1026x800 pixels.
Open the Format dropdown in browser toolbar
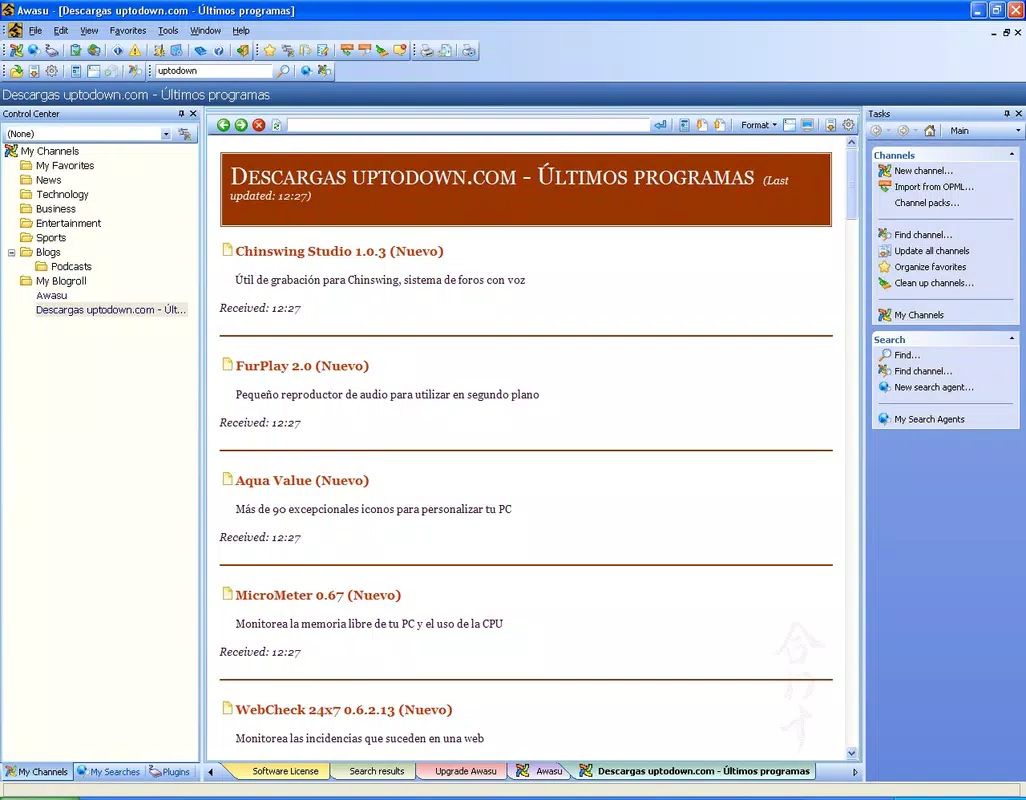tap(759, 125)
